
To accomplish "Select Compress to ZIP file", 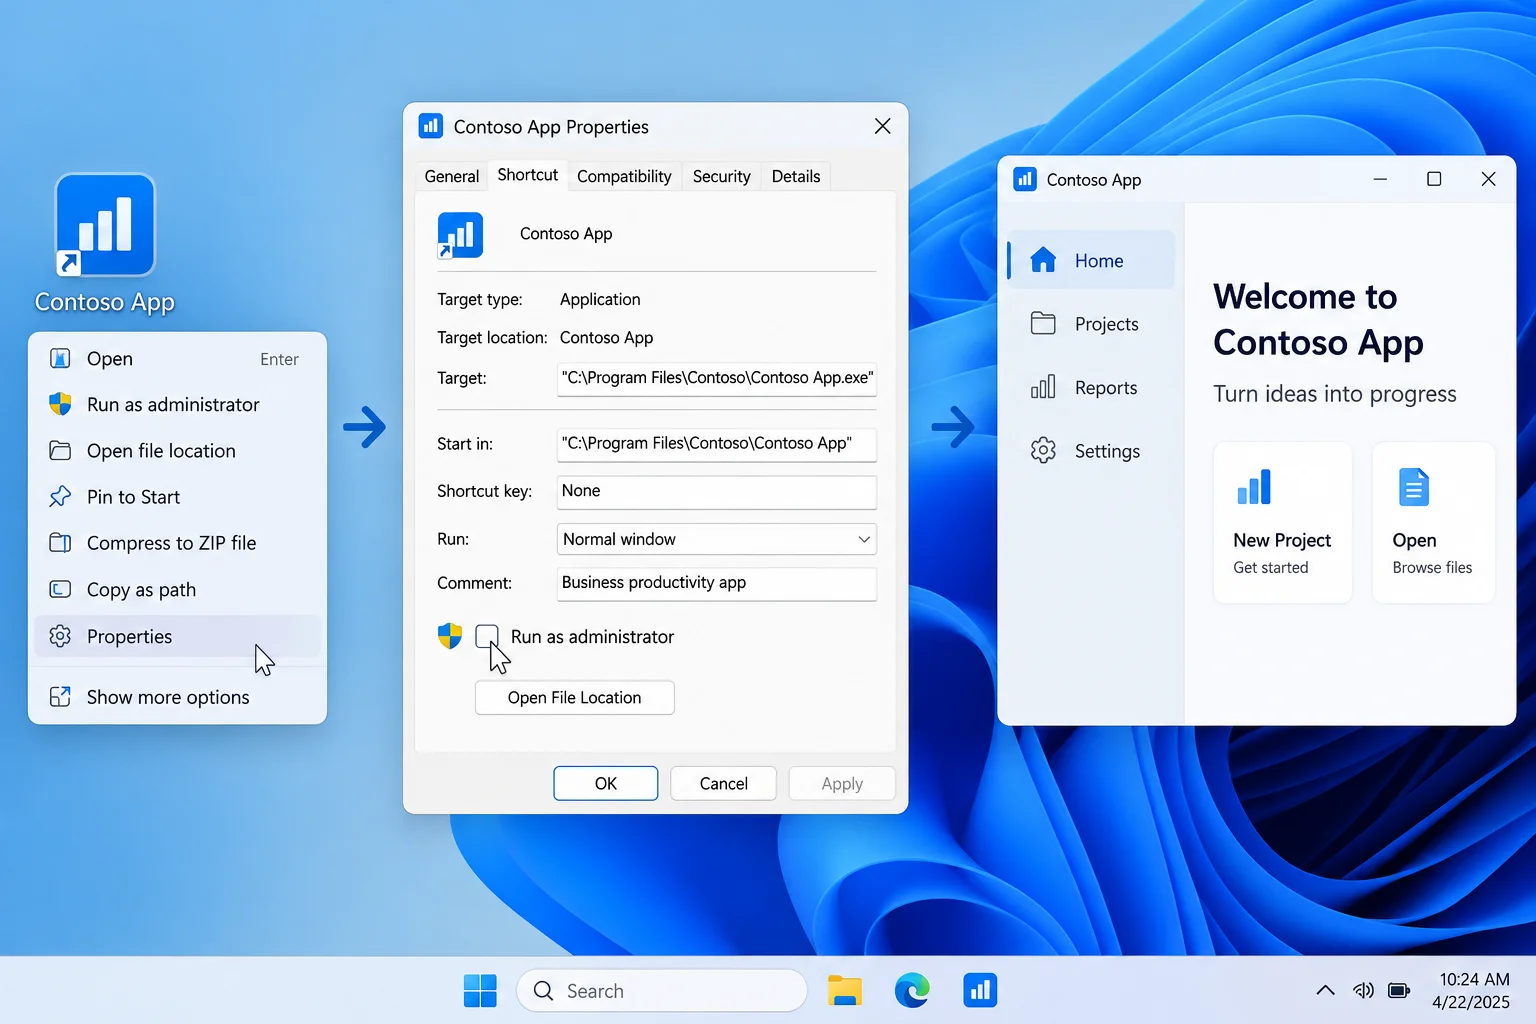I will coord(178,543).
